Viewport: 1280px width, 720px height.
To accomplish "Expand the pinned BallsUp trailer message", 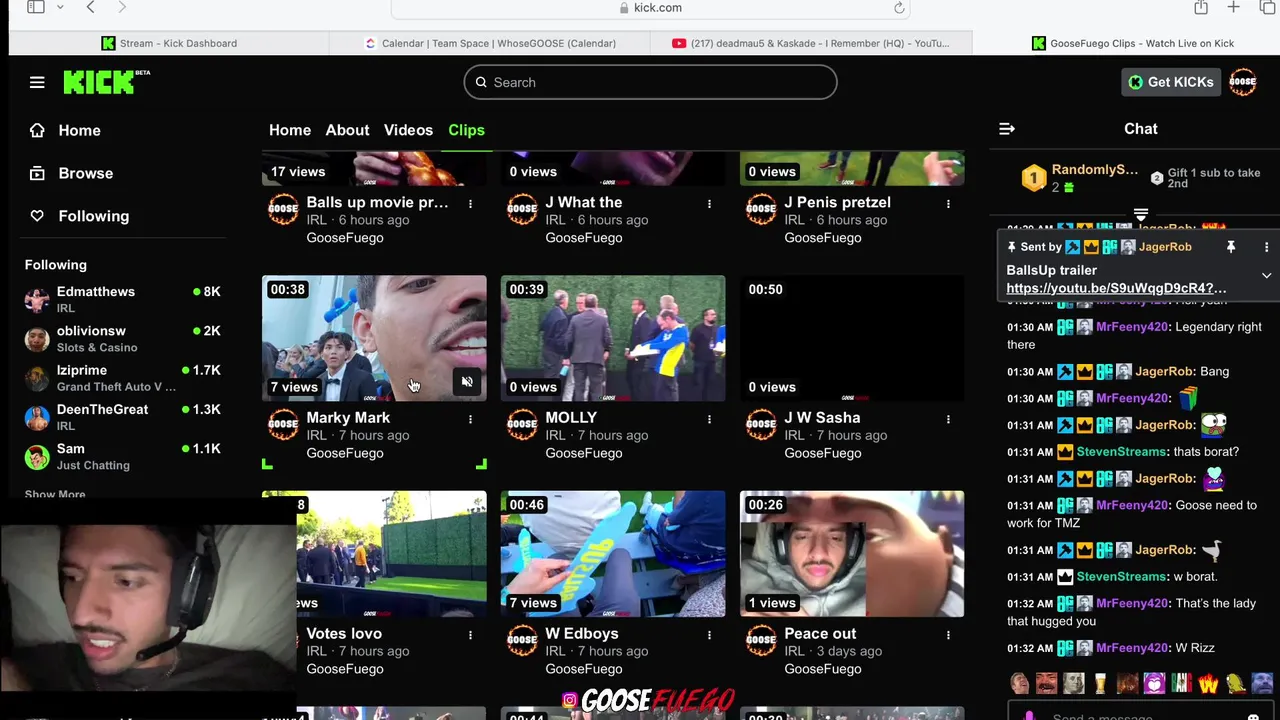I will (1266, 276).
